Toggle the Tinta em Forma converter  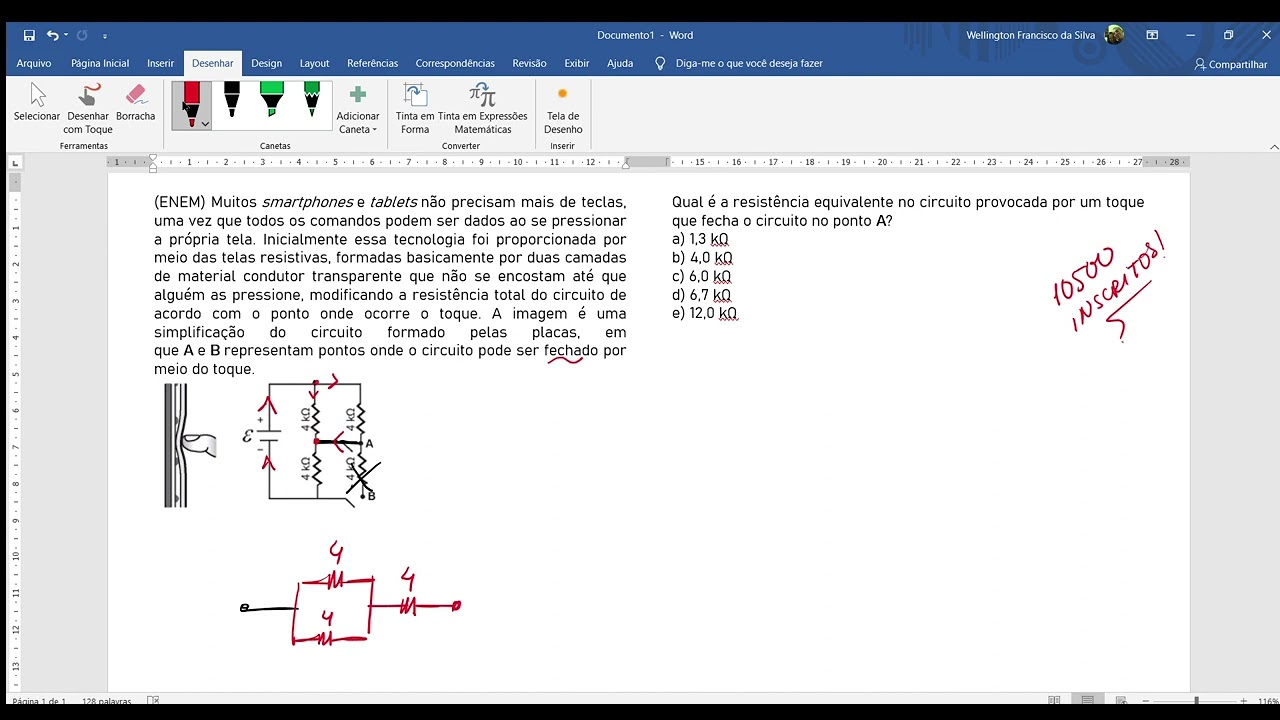415,108
